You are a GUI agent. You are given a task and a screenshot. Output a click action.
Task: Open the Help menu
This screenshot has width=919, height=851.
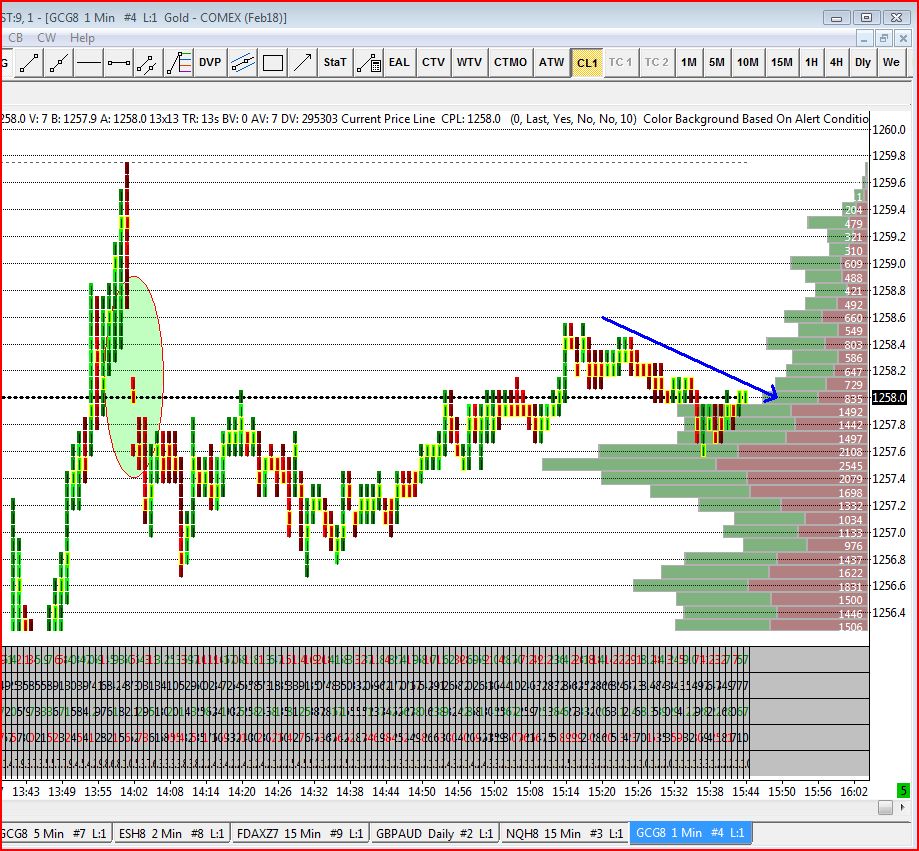82,38
